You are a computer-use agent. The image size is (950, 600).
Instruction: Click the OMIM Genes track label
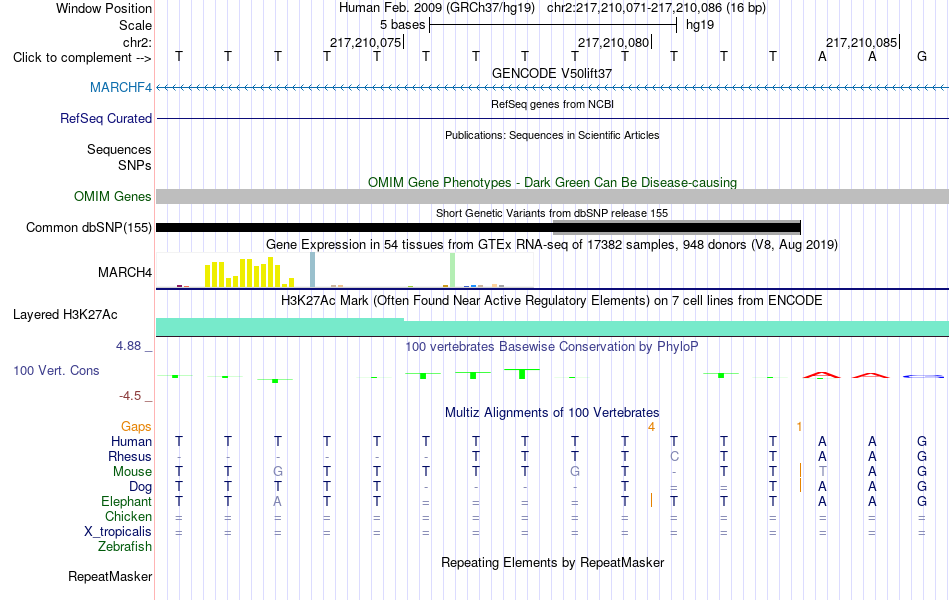112,196
